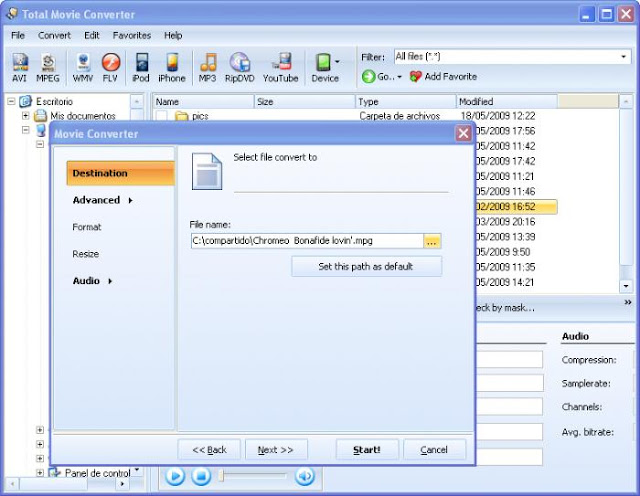The height and width of the screenshot is (496, 640).
Task: Open the File menu
Action: (x=18, y=36)
